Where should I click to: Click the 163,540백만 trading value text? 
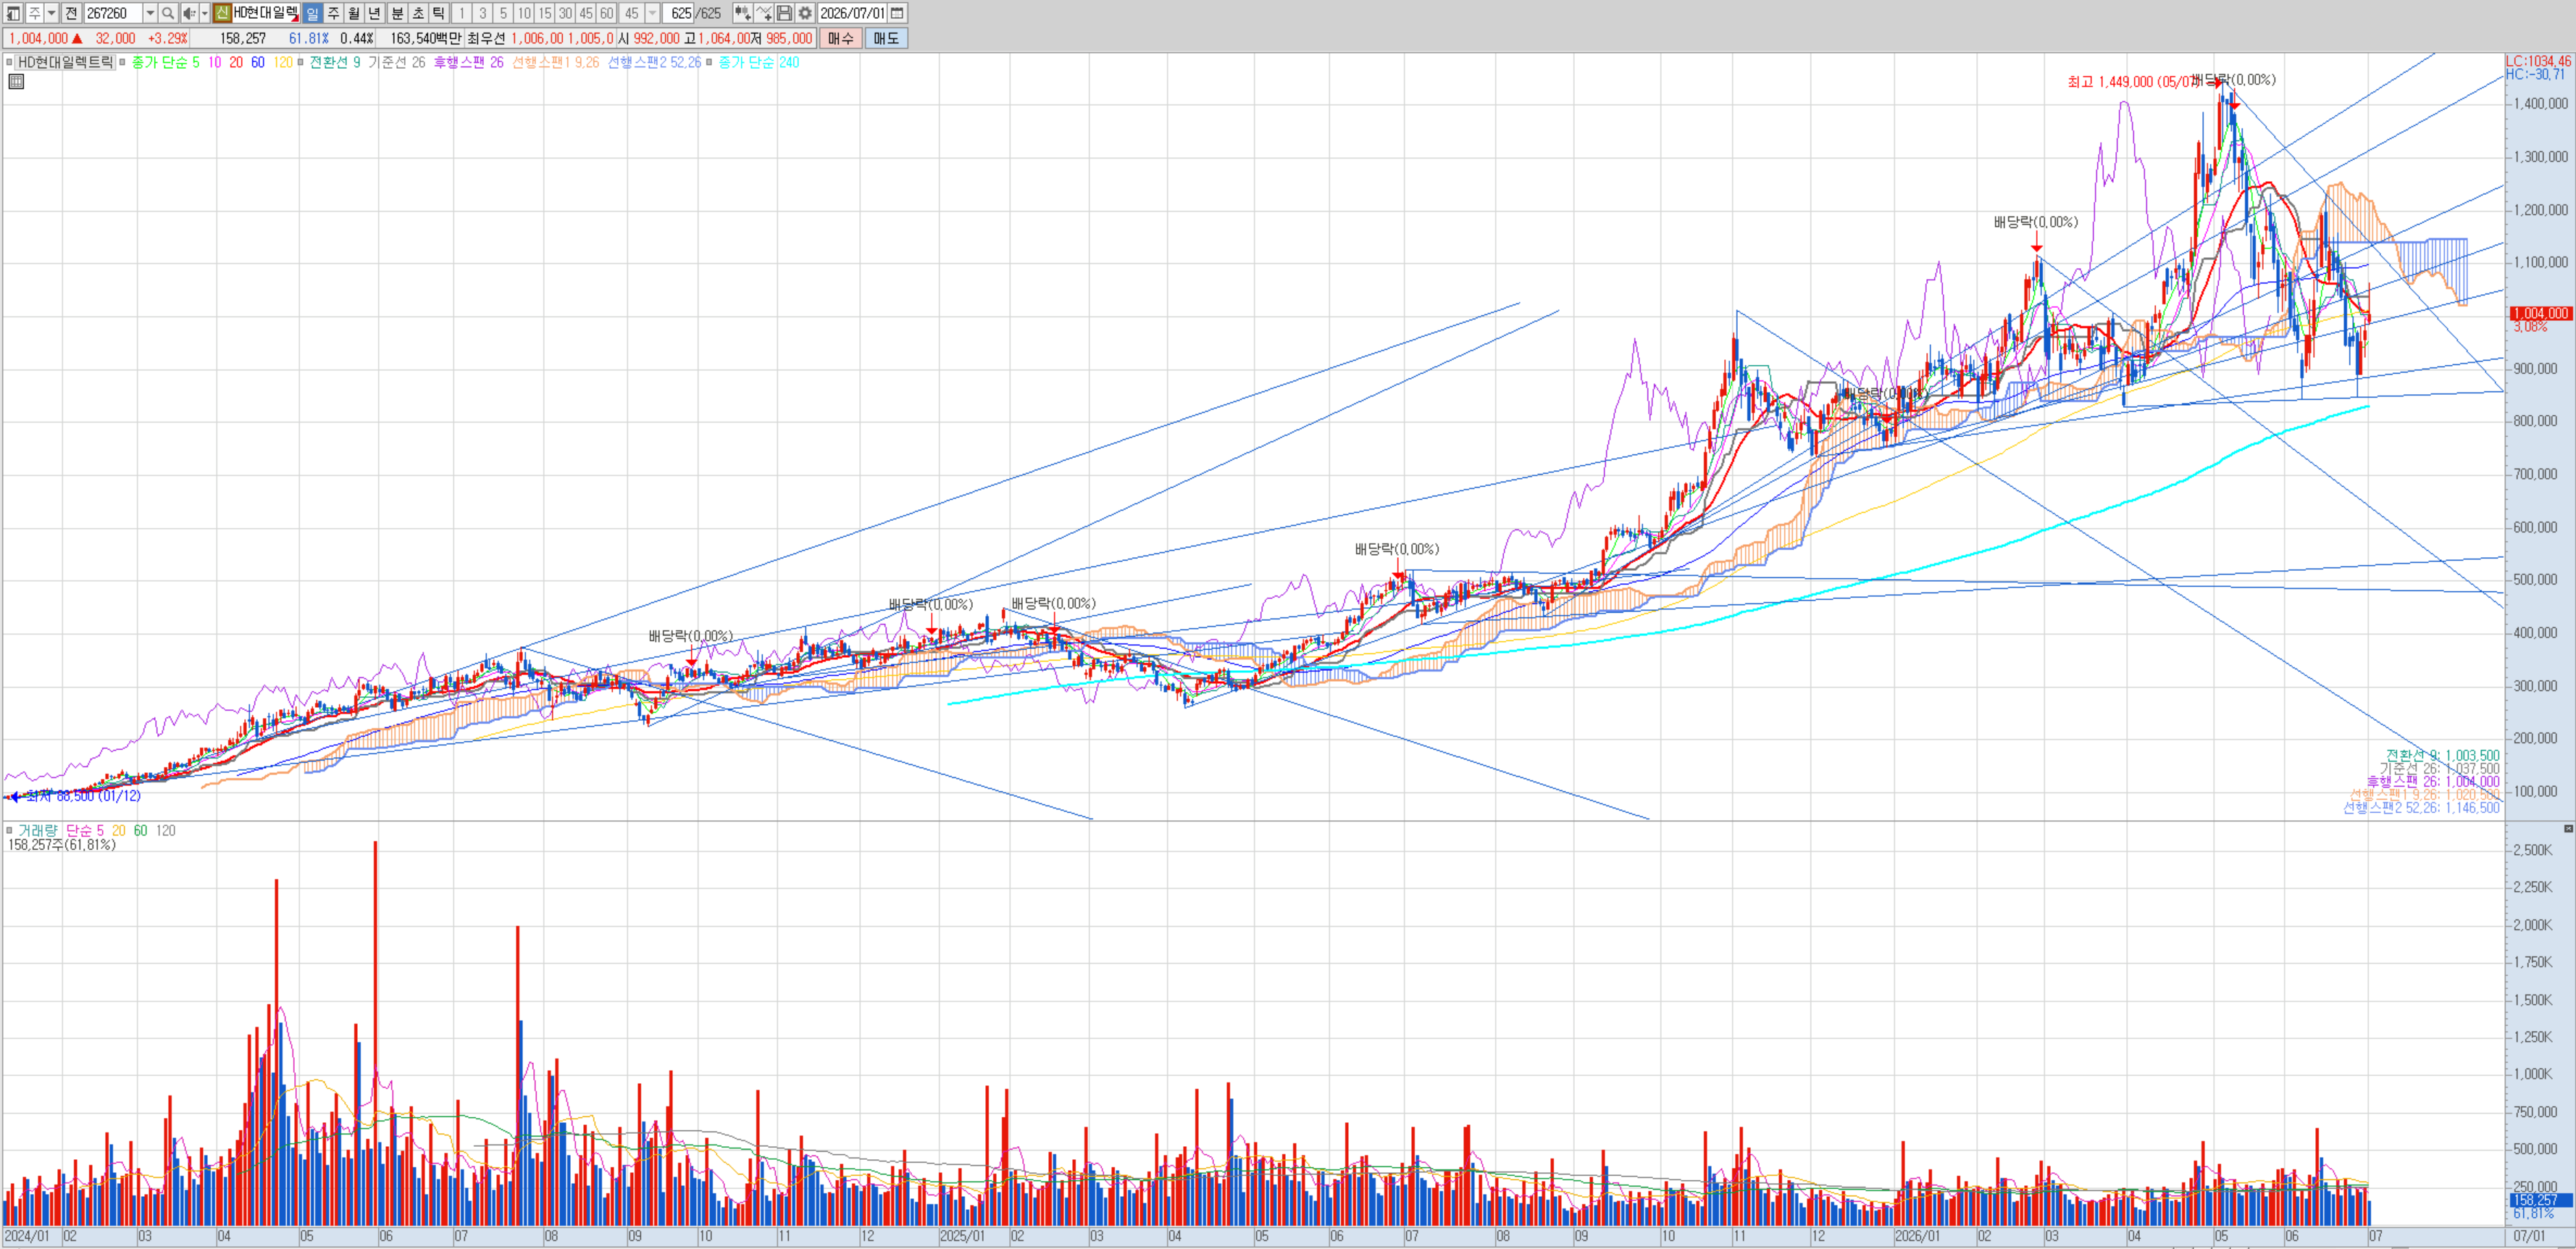coord(426,38)
